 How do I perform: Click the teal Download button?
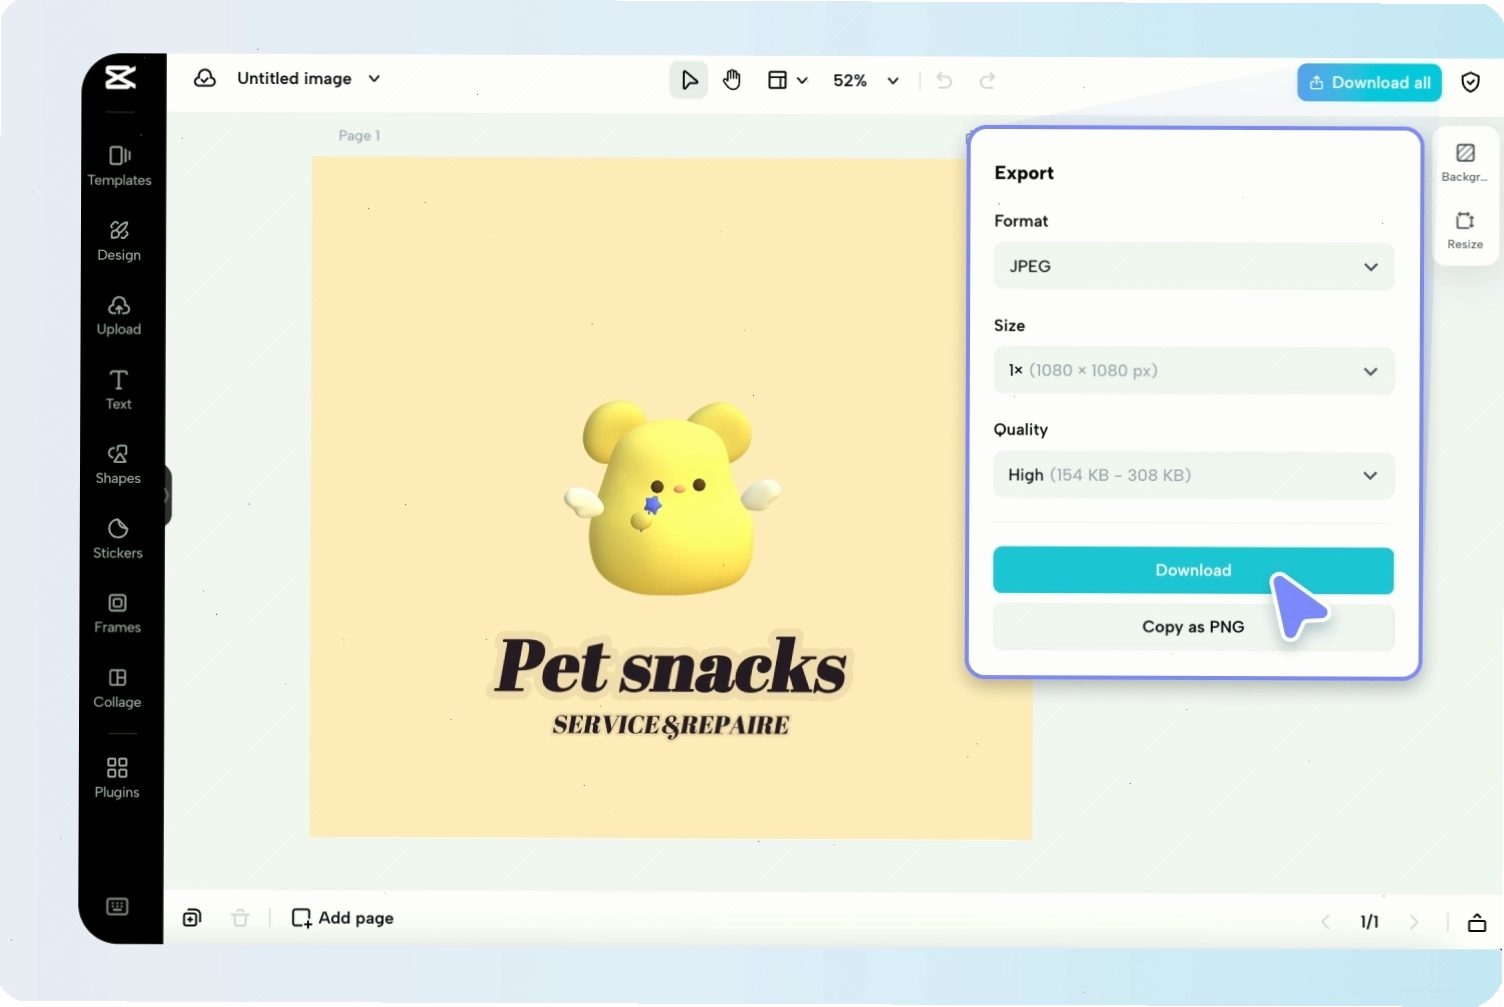(1193, 570)
